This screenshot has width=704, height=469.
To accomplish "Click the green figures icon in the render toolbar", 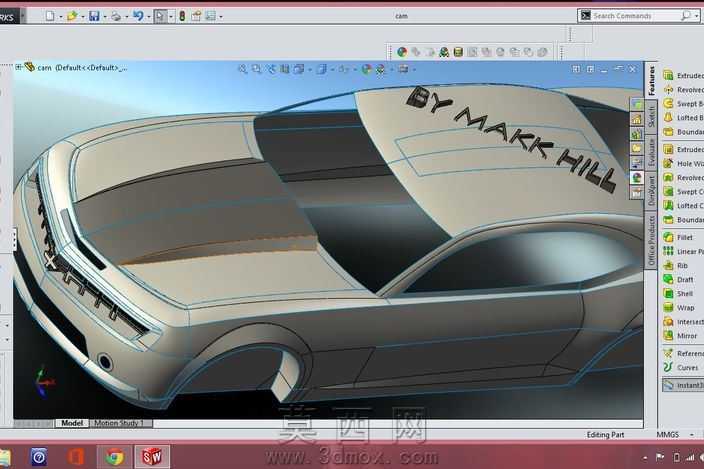I will click(444, 52).
